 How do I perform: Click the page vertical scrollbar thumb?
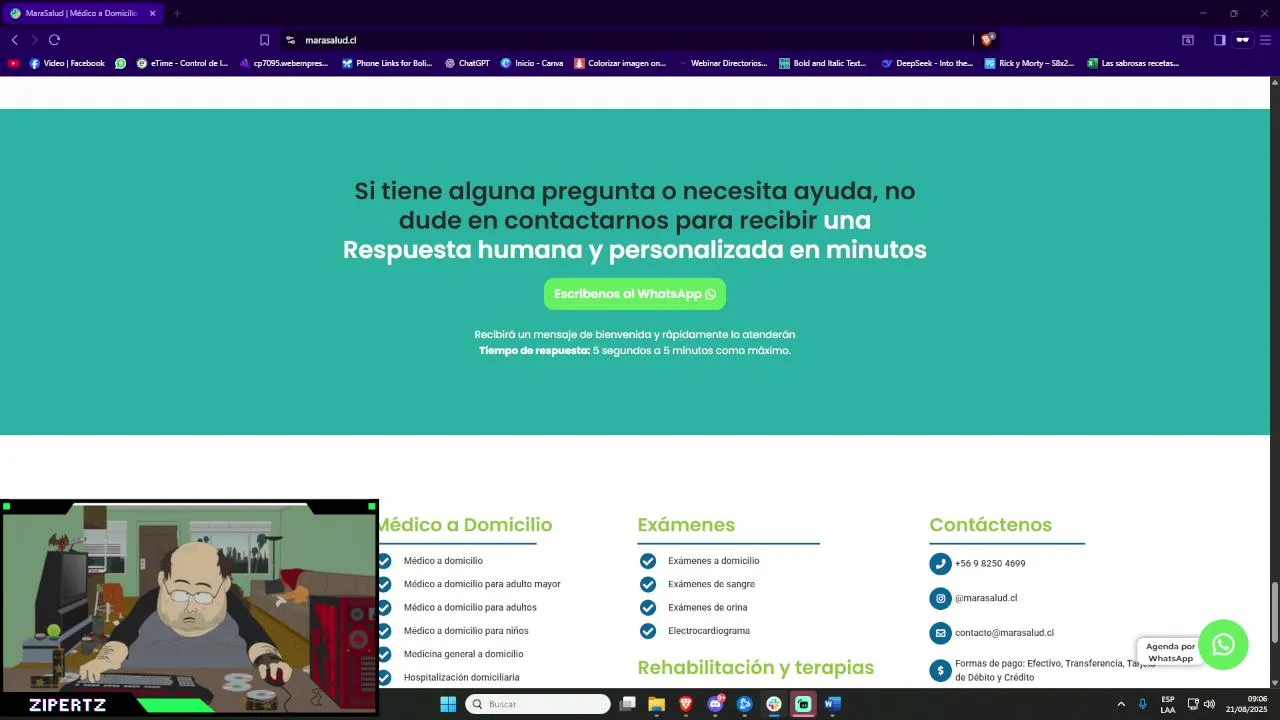pos(1274,612)
